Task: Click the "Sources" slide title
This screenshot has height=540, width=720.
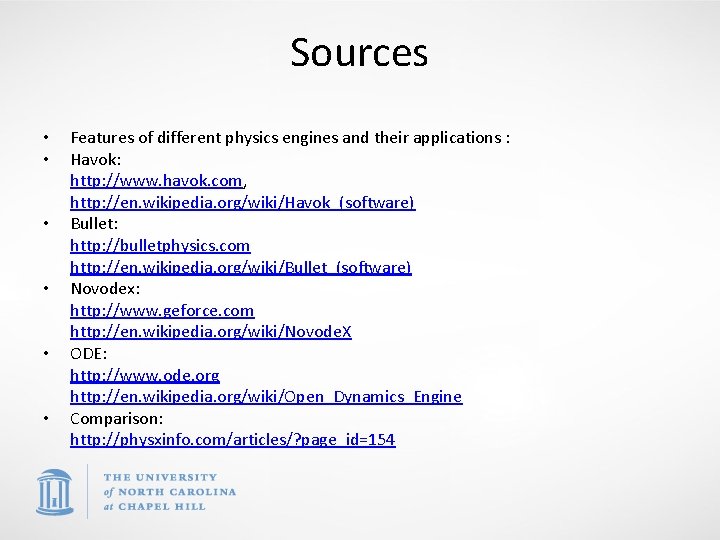Action: pos(360,52)
